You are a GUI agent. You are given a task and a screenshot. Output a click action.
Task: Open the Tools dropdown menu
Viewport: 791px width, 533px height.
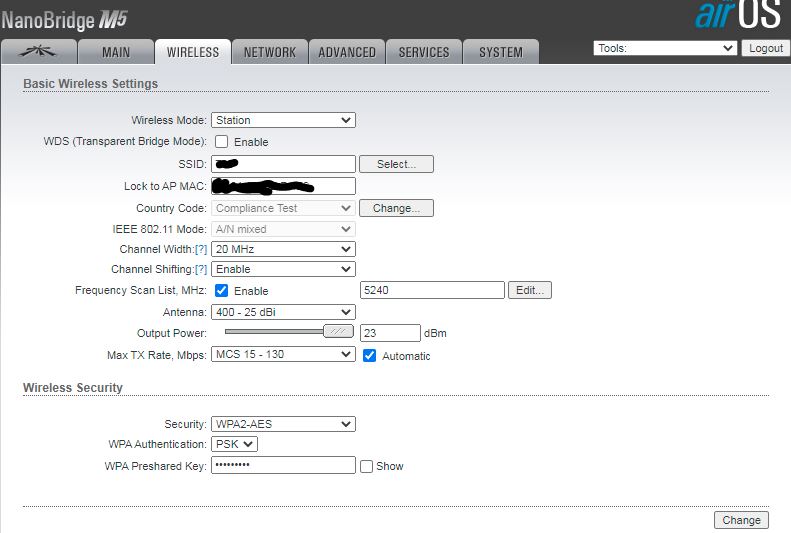tap(665, 48)
